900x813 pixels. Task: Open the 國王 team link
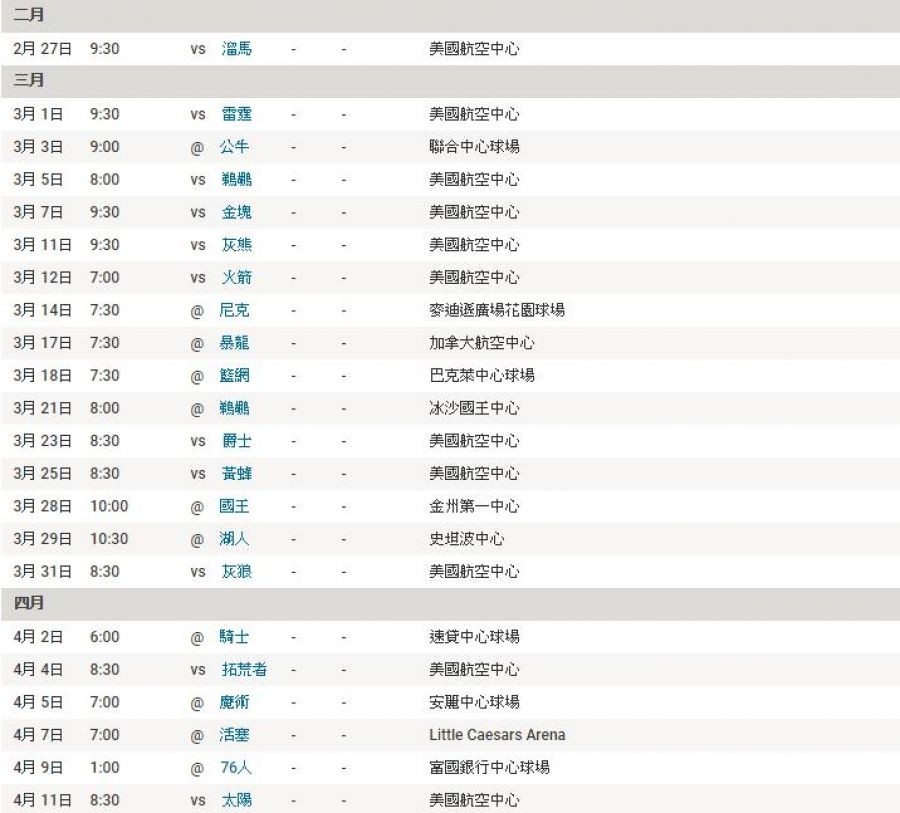234,507
